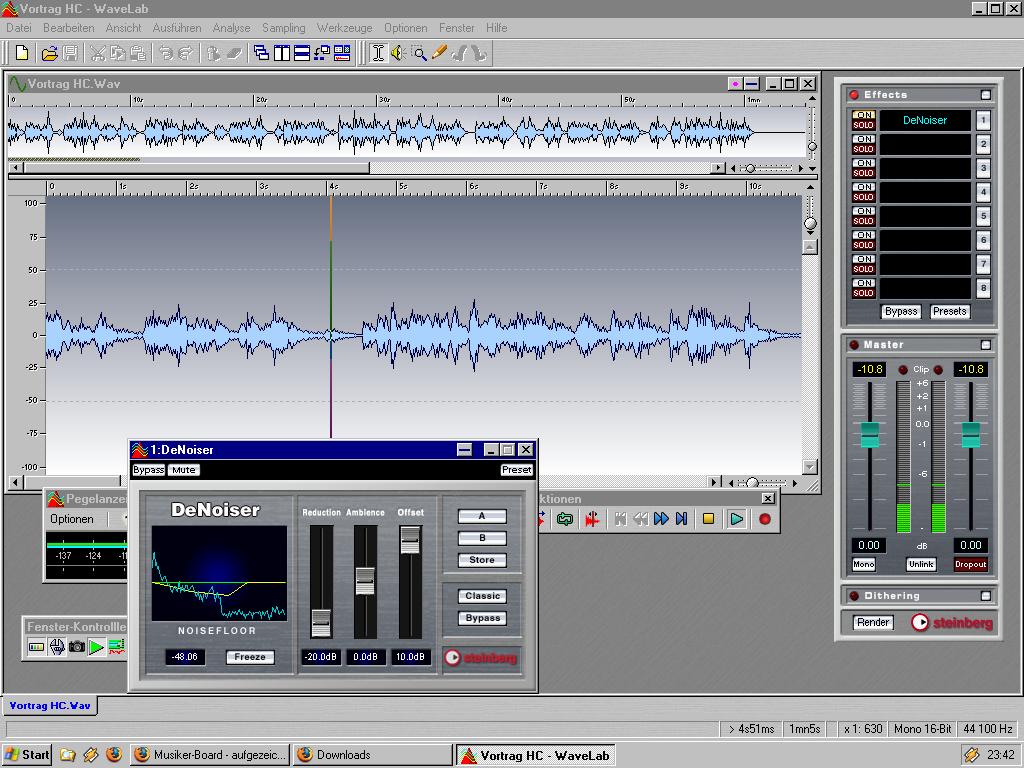Toggle the Unlink button in Master
1024x768 pixels.
(921, 564)
